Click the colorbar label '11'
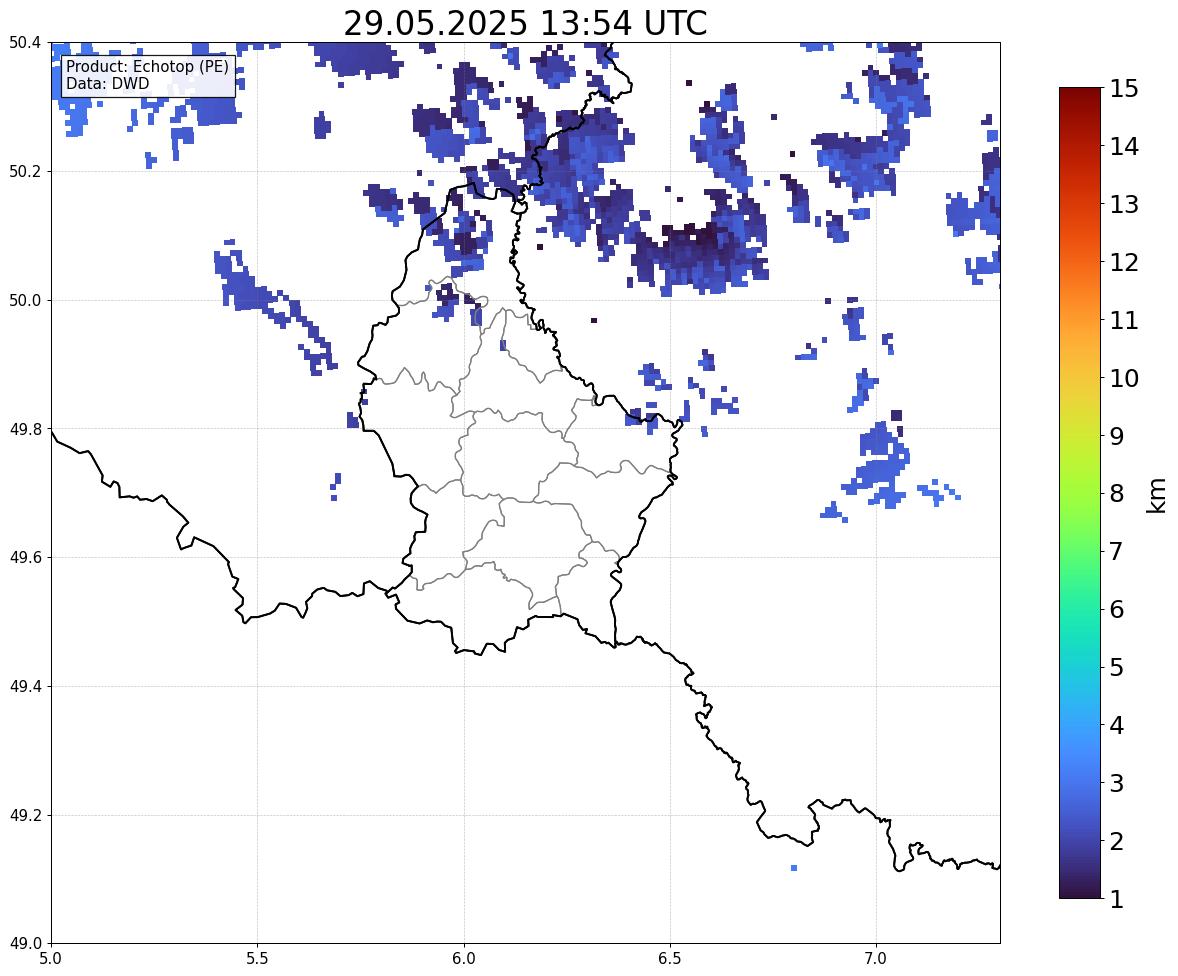The height and width of the screenshot is (976, 1178). click(x=1124, y=320)
